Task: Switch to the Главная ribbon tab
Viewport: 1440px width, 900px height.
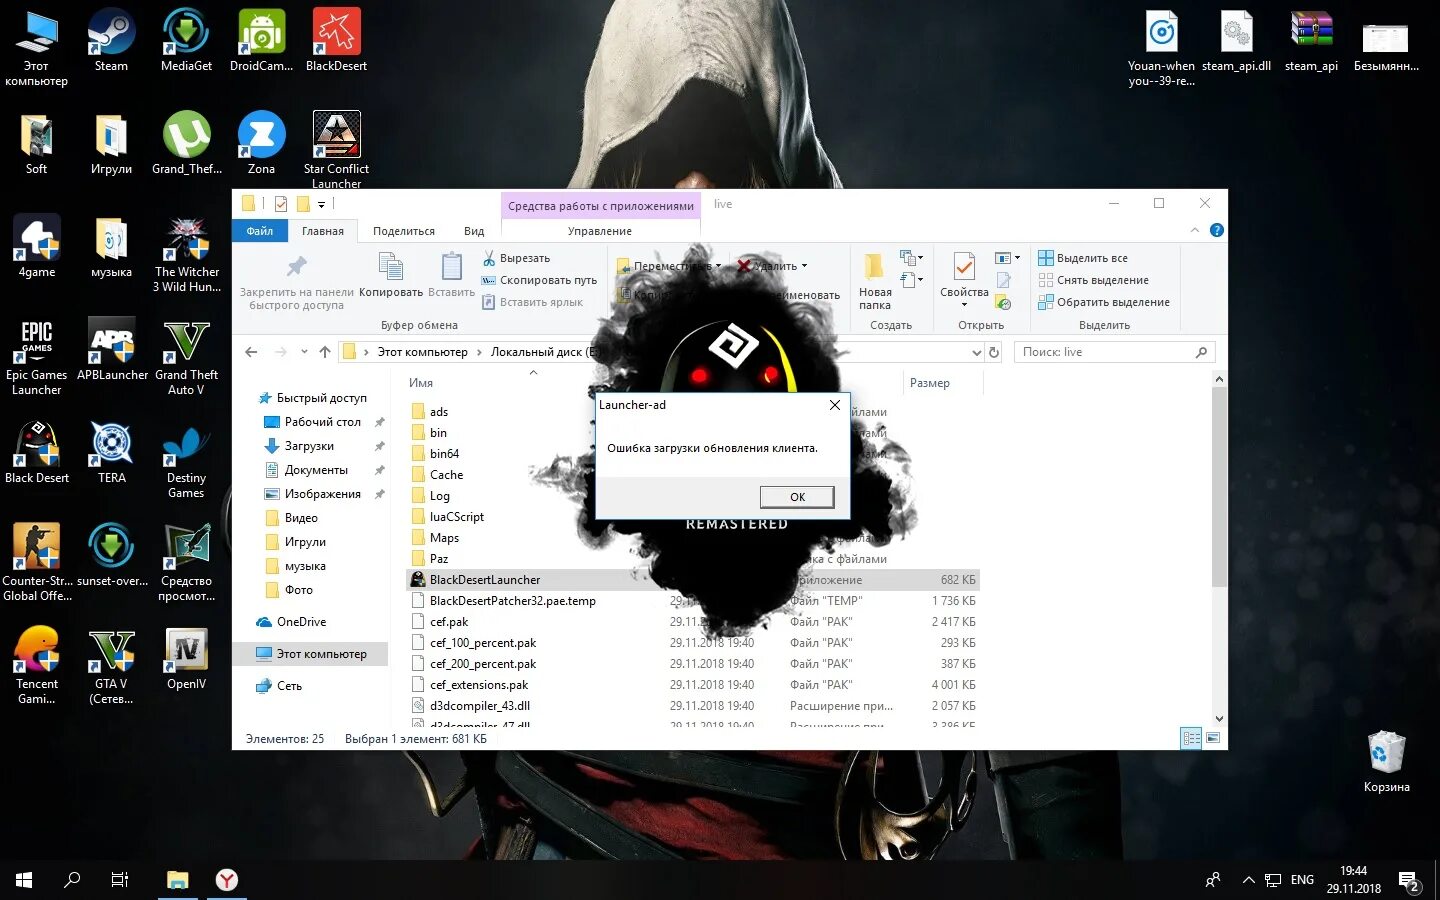Action: pyautogui.click(x=323, y=231)
